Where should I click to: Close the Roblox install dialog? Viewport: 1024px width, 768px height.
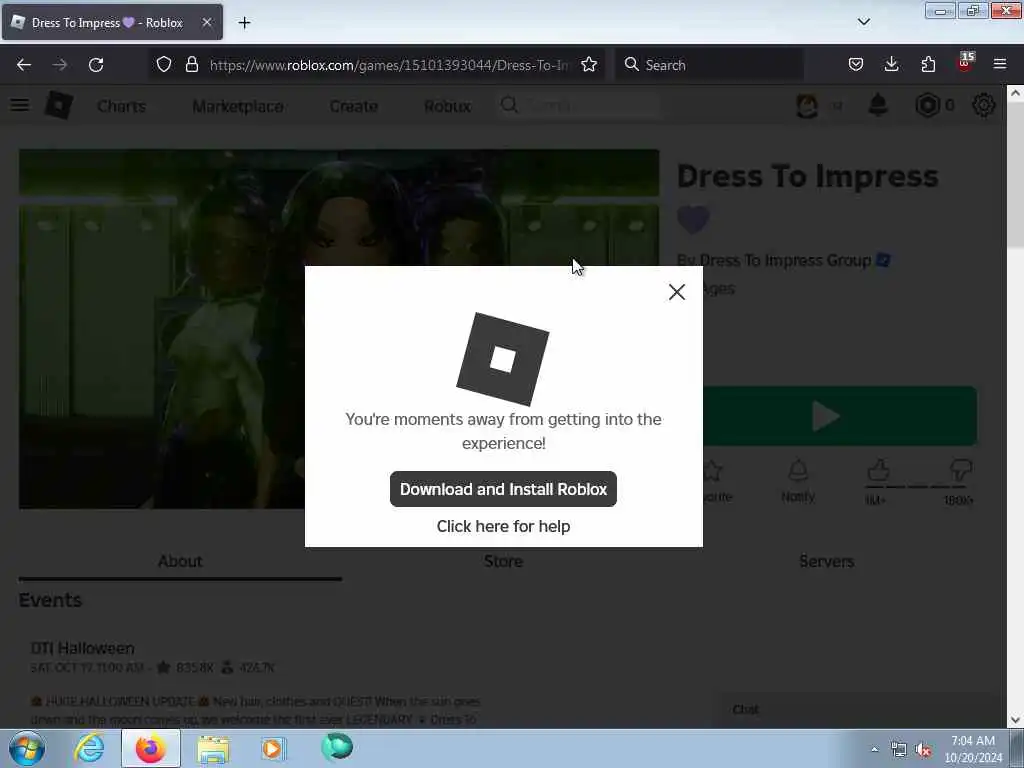pyautogui.click(x=677, y=292)
